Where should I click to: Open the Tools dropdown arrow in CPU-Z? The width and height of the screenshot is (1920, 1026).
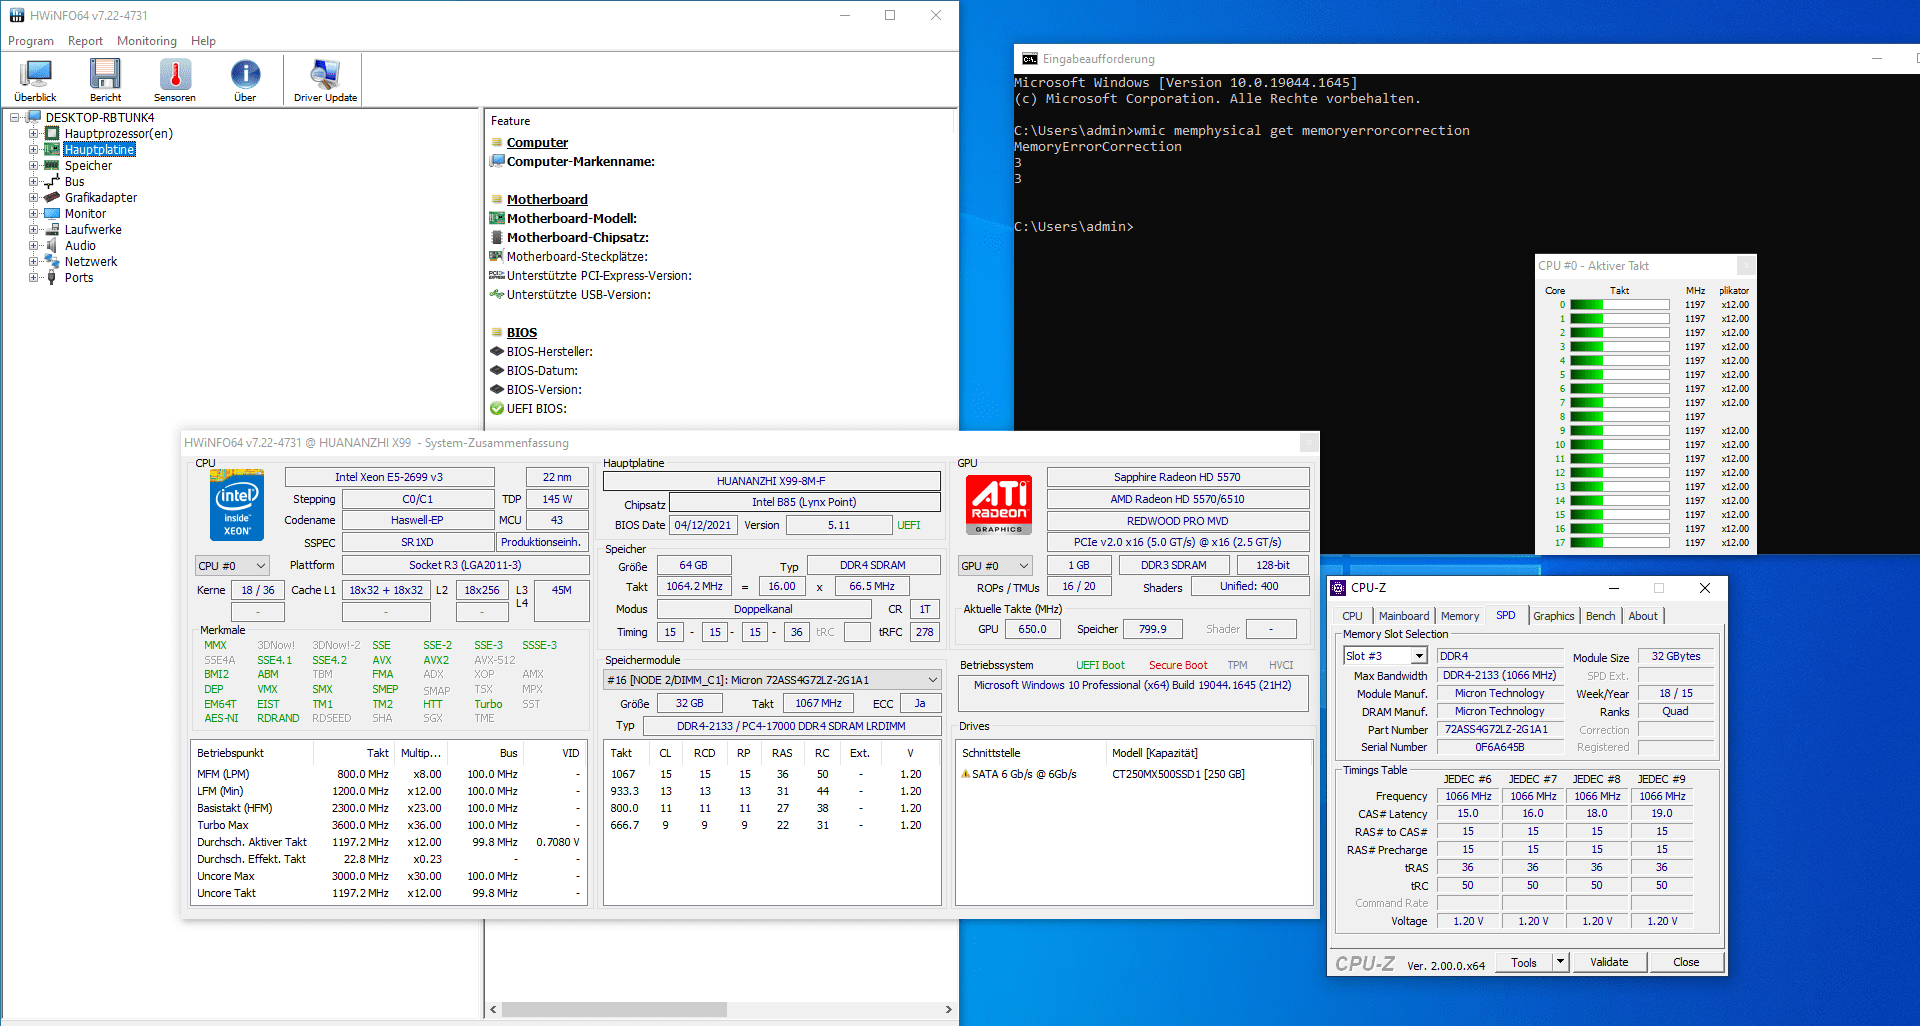point(1559,962)
